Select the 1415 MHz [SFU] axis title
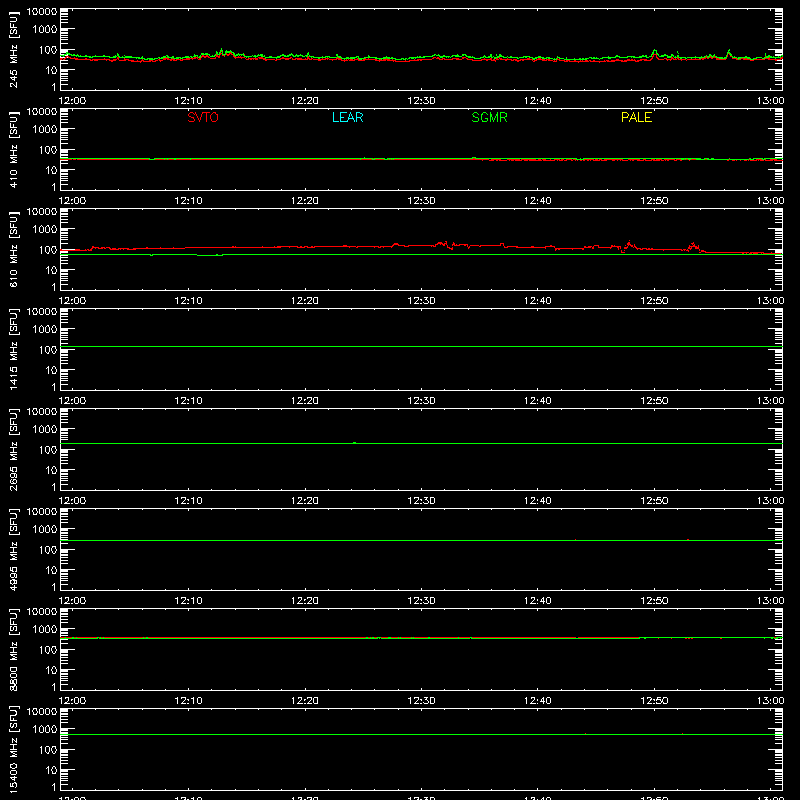This screenshot has height=800, width=800. 13,349
